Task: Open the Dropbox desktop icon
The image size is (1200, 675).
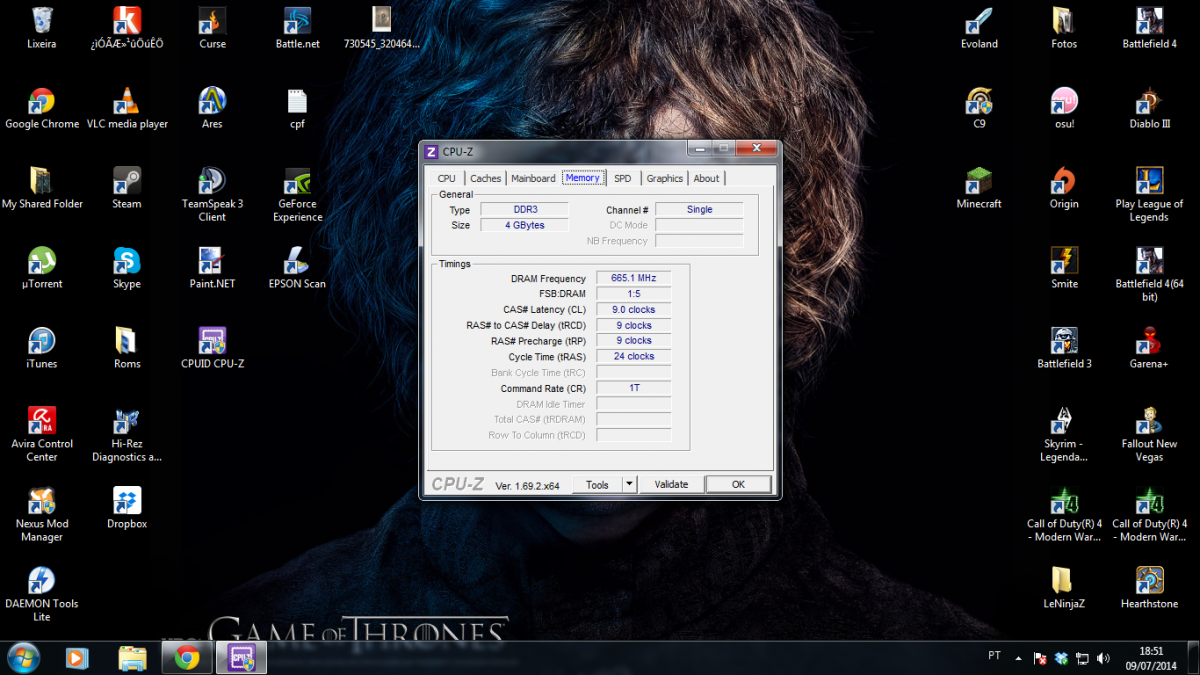Action: pyautogui.click(x=127, y=508)
